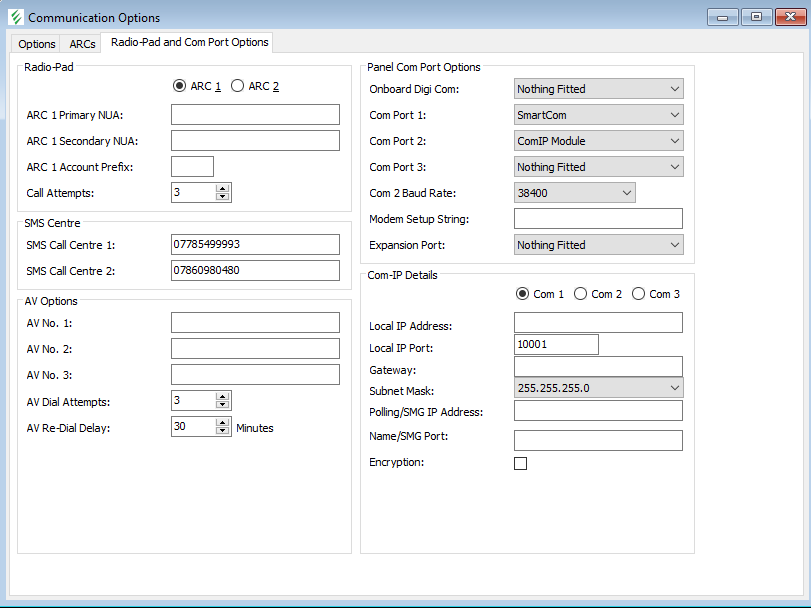Click the Modem Setup String field

coord(598,219)
